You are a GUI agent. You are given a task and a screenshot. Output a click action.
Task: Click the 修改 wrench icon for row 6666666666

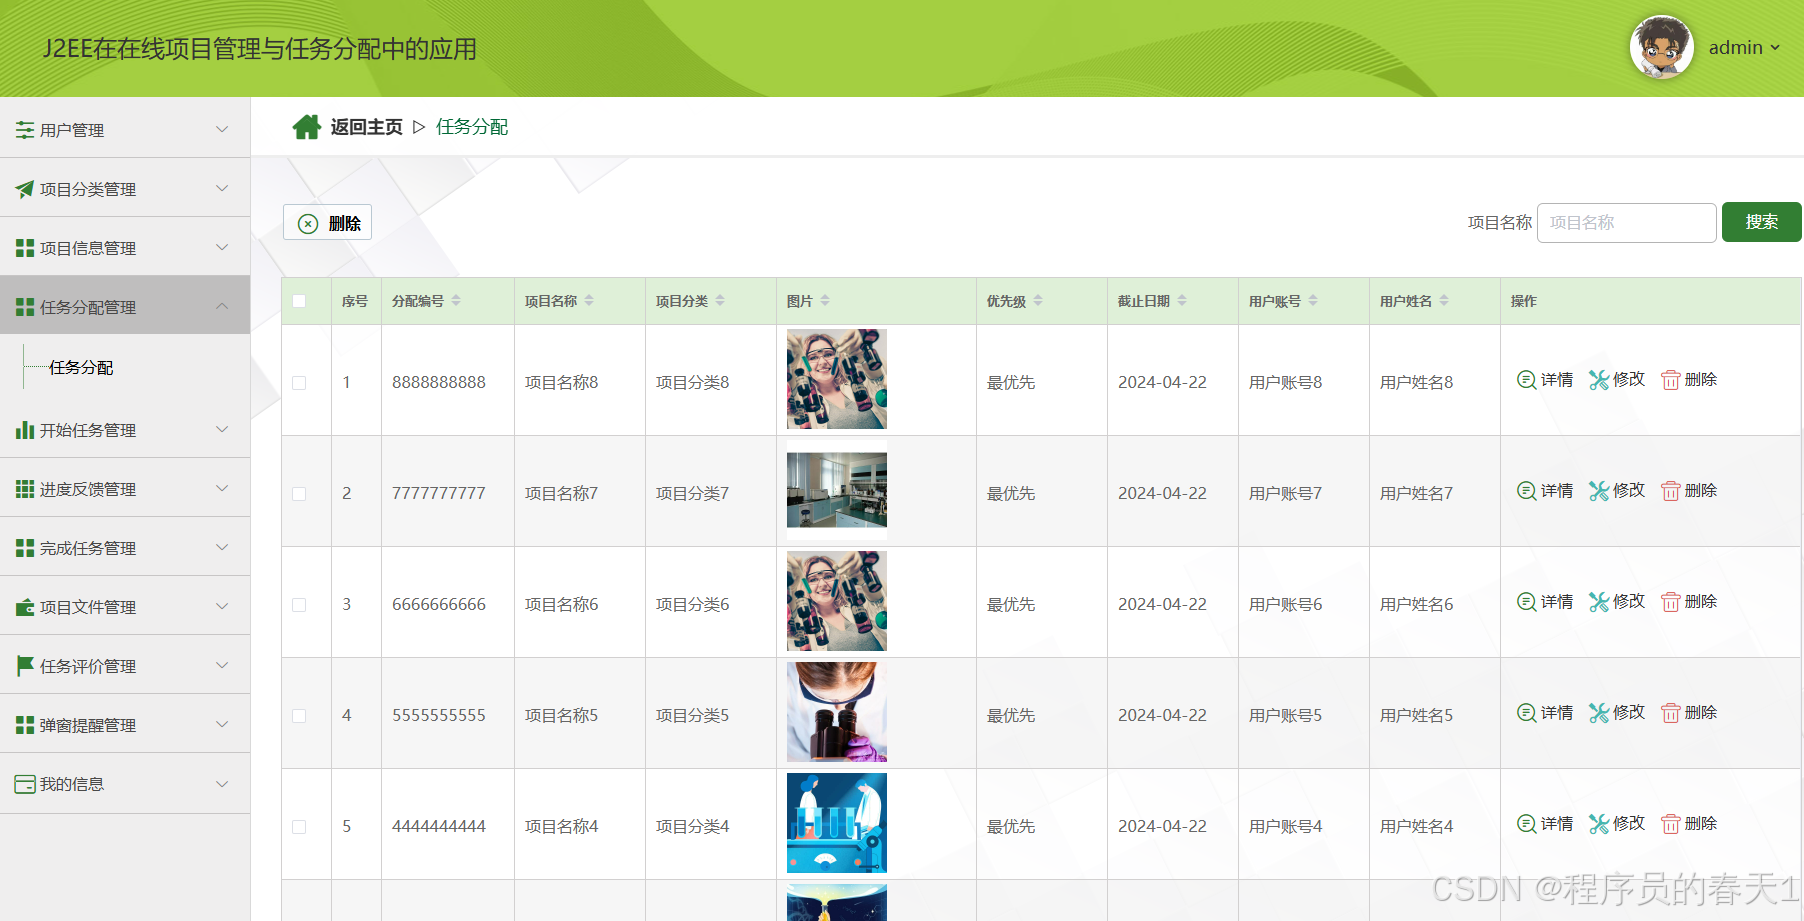point(1599,602)
